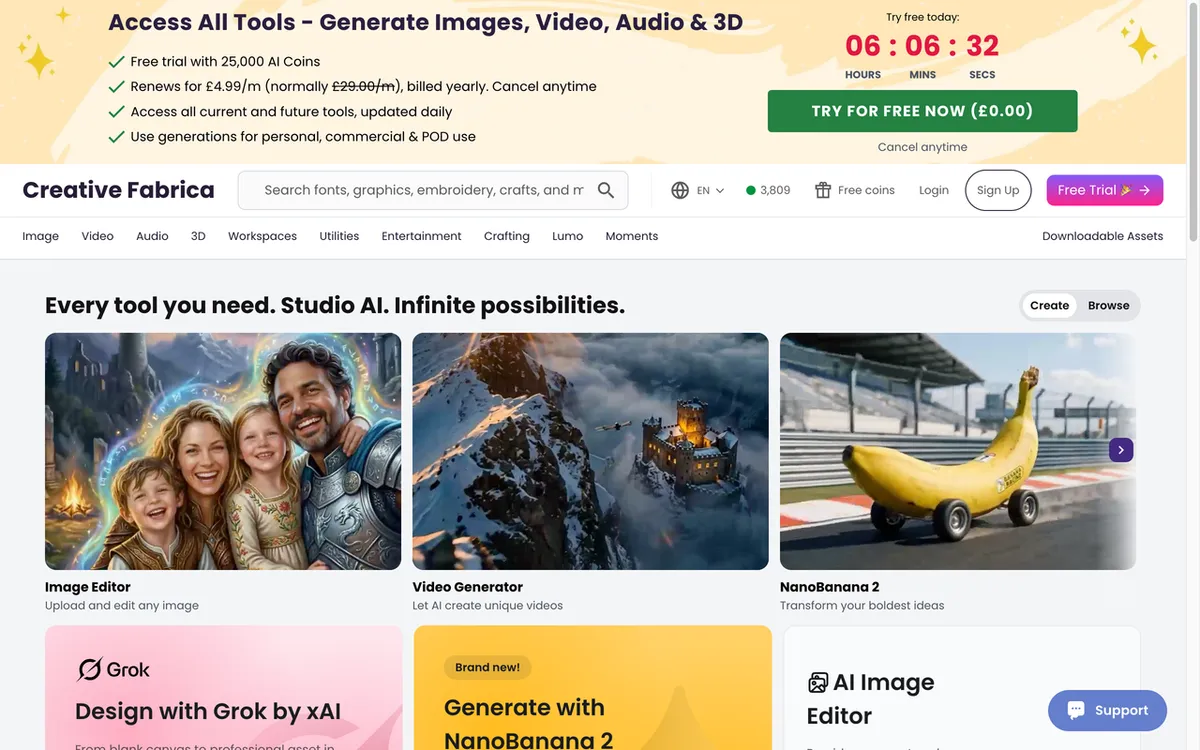Switch to the Browse toggle option
The image size is (1200, 750).
click(1108, 306)
